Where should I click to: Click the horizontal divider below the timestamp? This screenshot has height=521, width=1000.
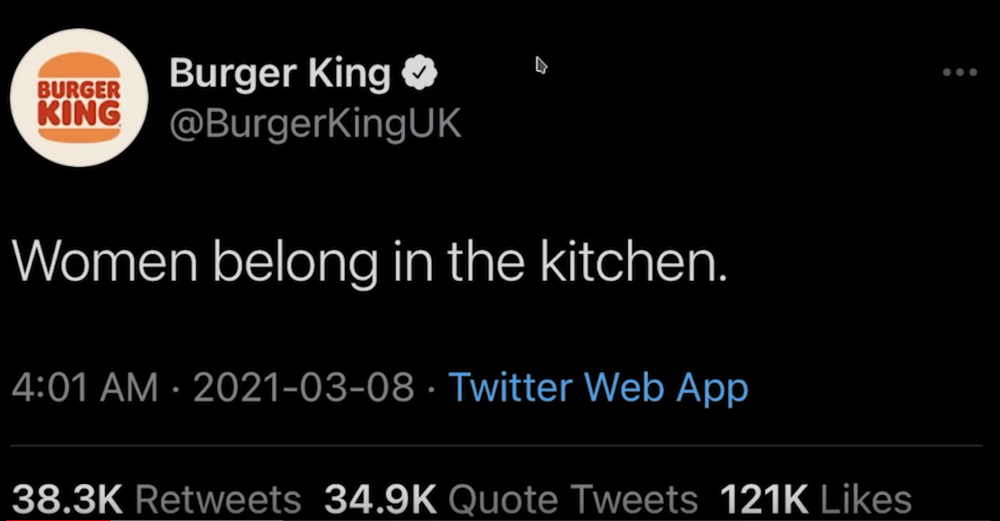[500, 446]
